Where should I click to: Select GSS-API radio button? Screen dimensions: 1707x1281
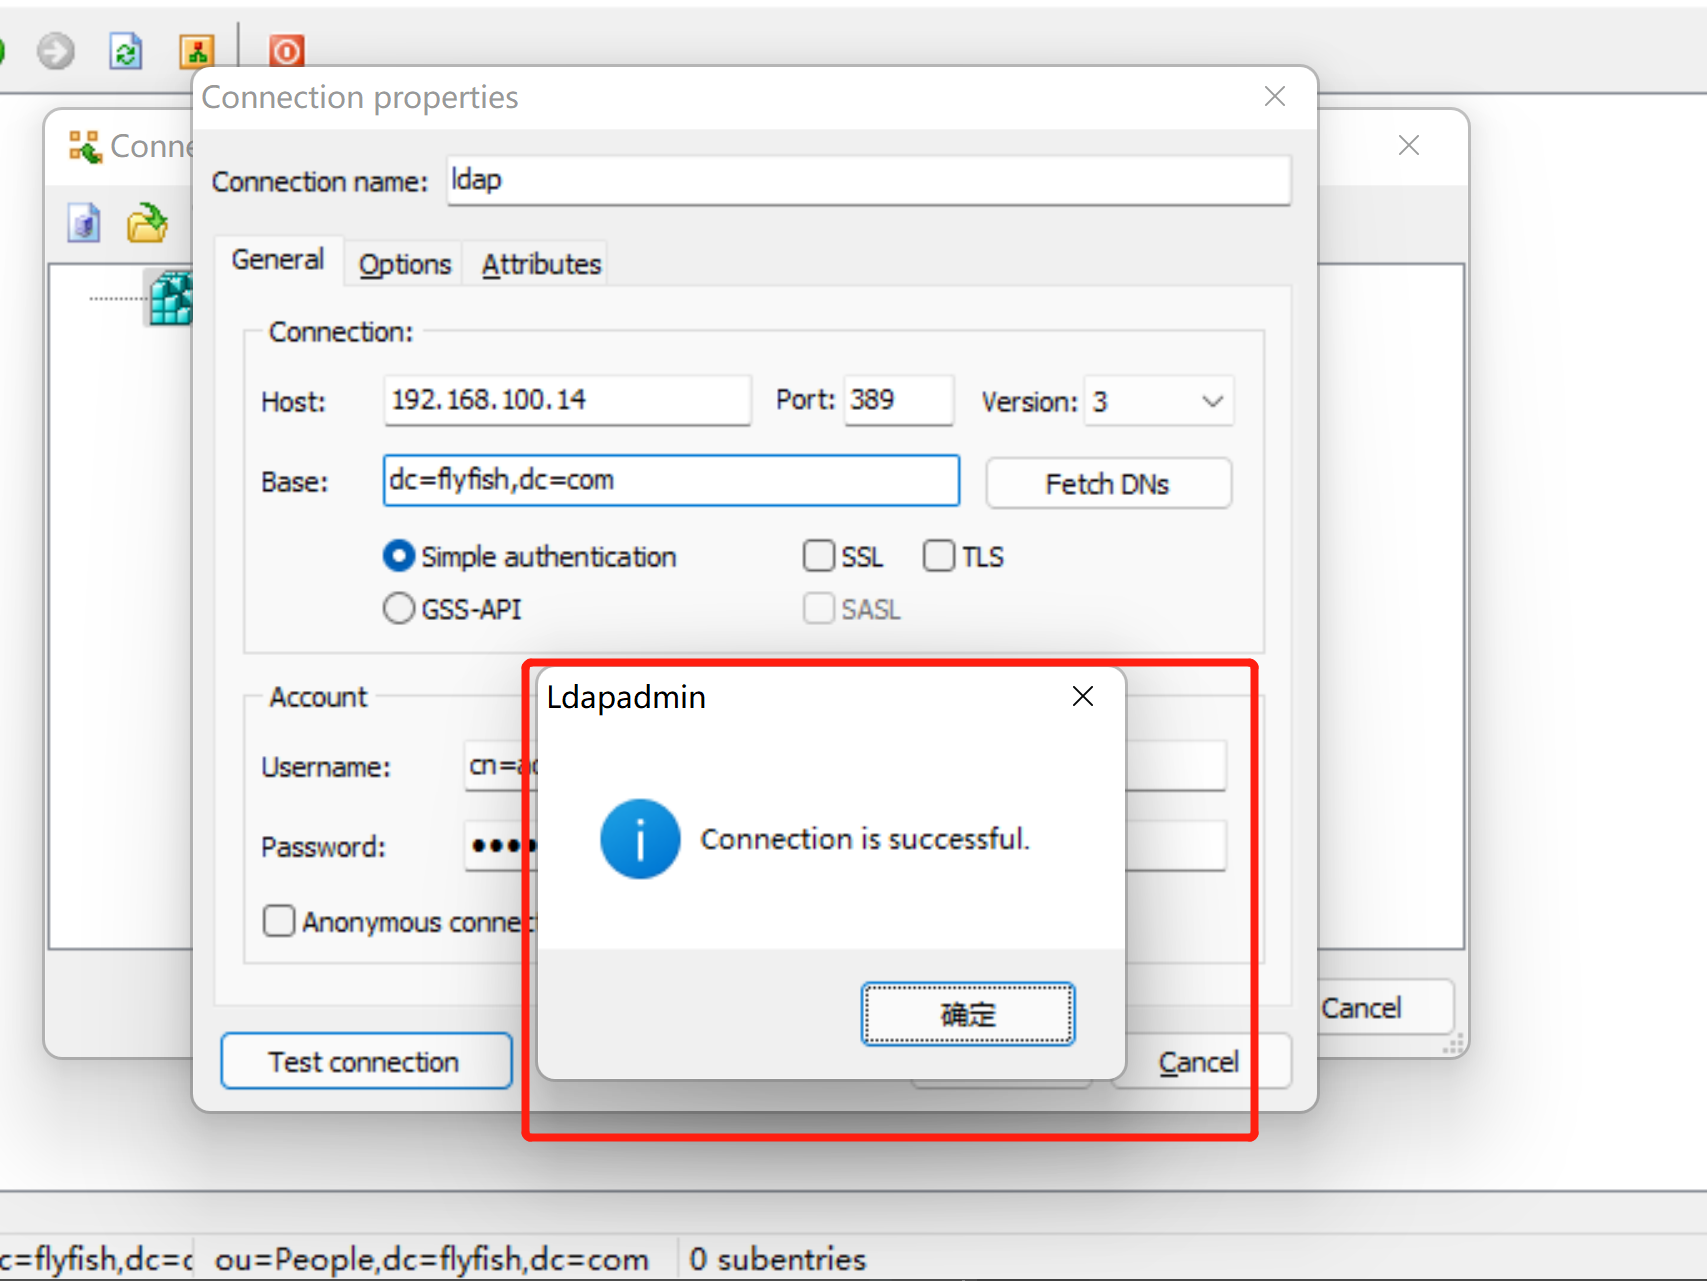click(x=399, y=608)
